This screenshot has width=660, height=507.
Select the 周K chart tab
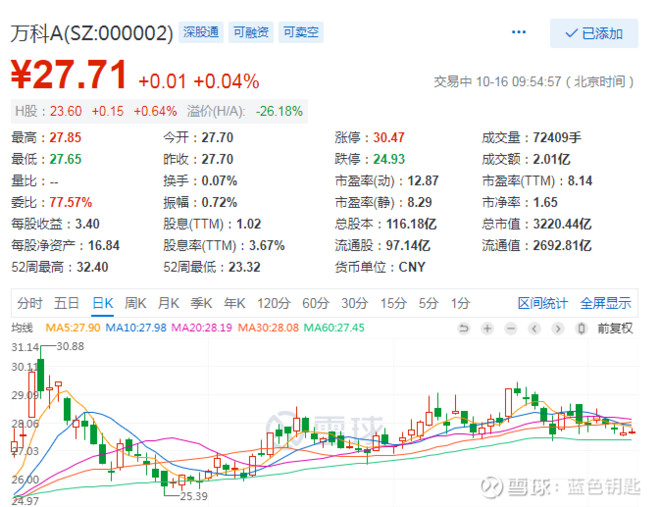(x=135, y=303)
